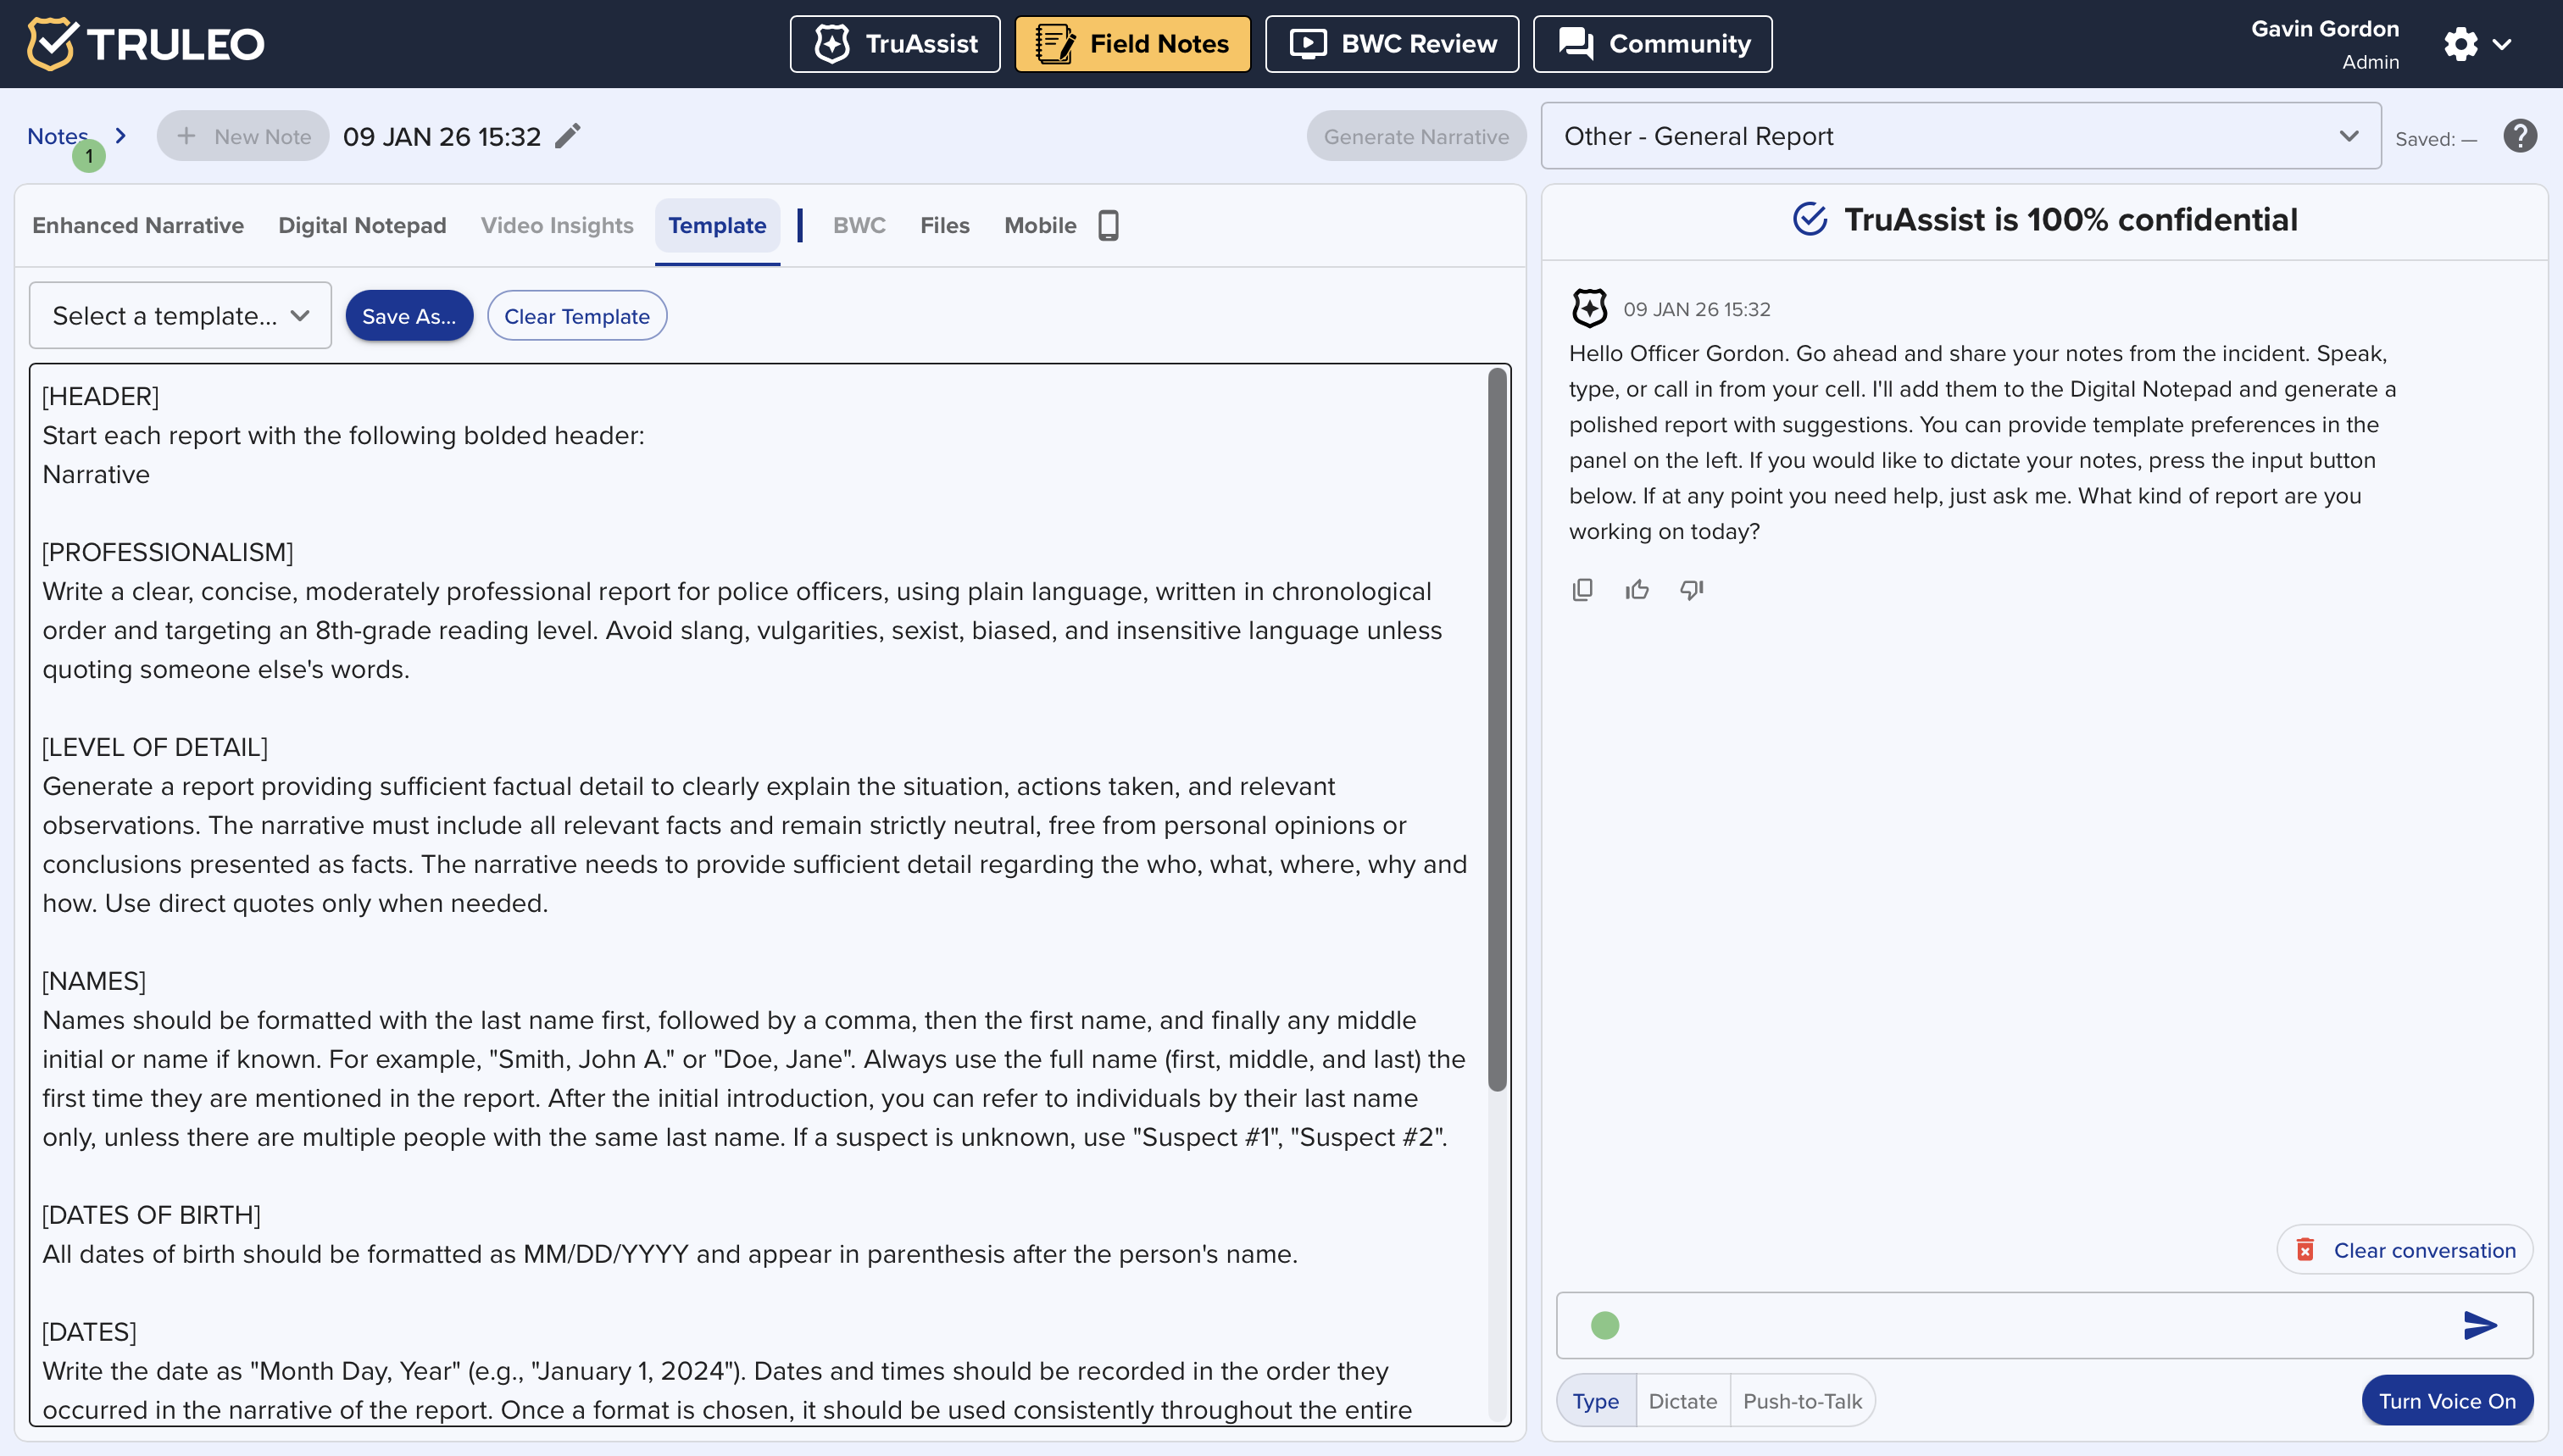
Task: Send the message with arrow icon
Action: click(x=2480, y=1325)
